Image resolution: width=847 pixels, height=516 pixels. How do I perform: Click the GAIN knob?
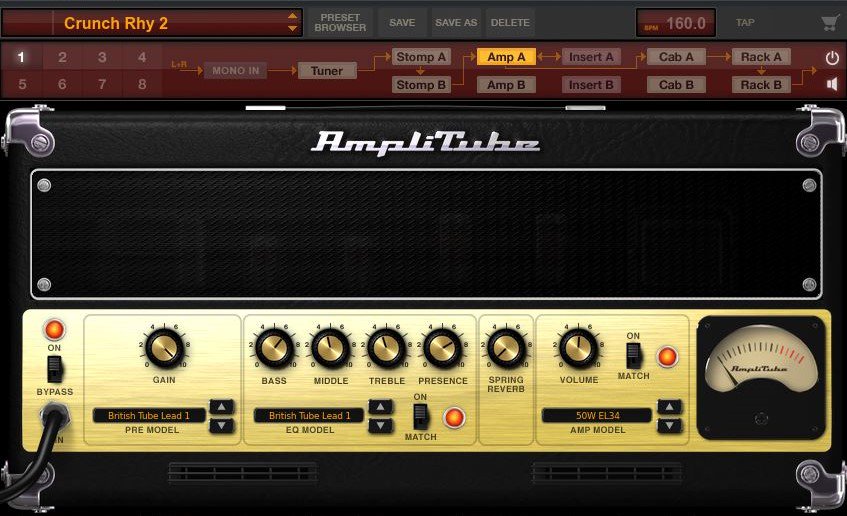[x=164, y=347]
